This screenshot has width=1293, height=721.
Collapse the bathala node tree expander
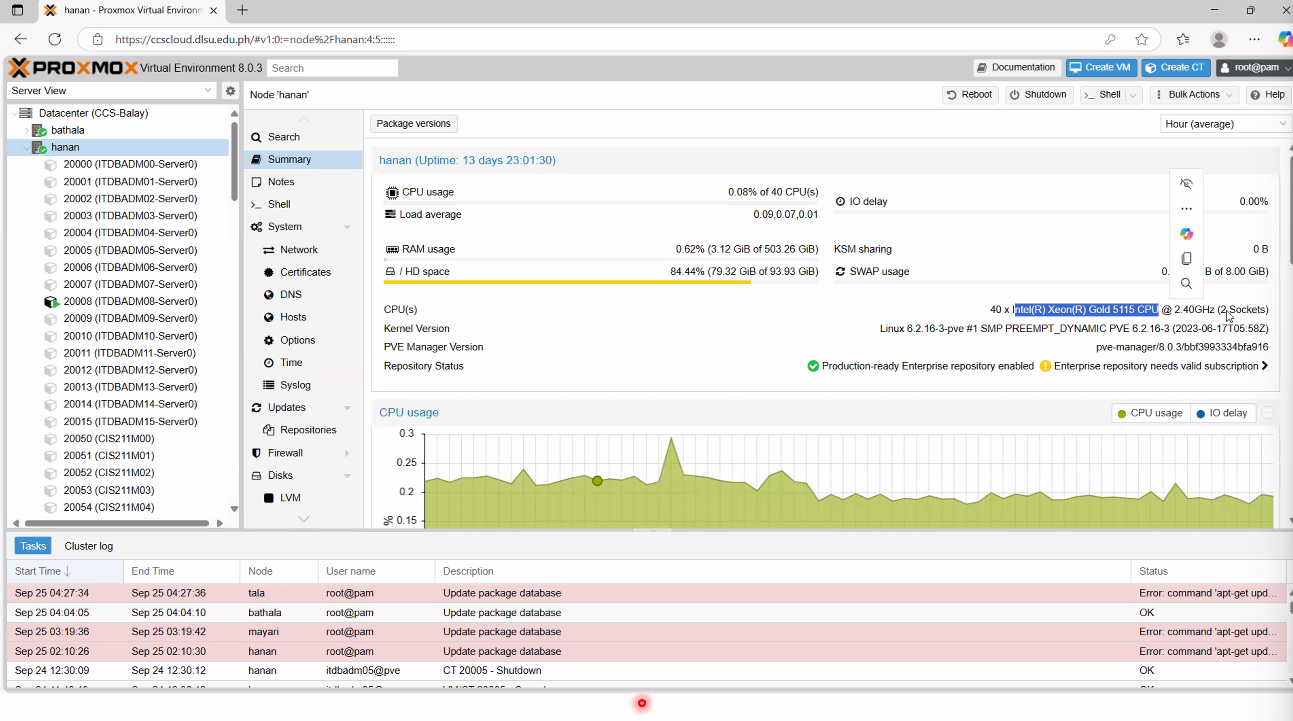point(27,130)
